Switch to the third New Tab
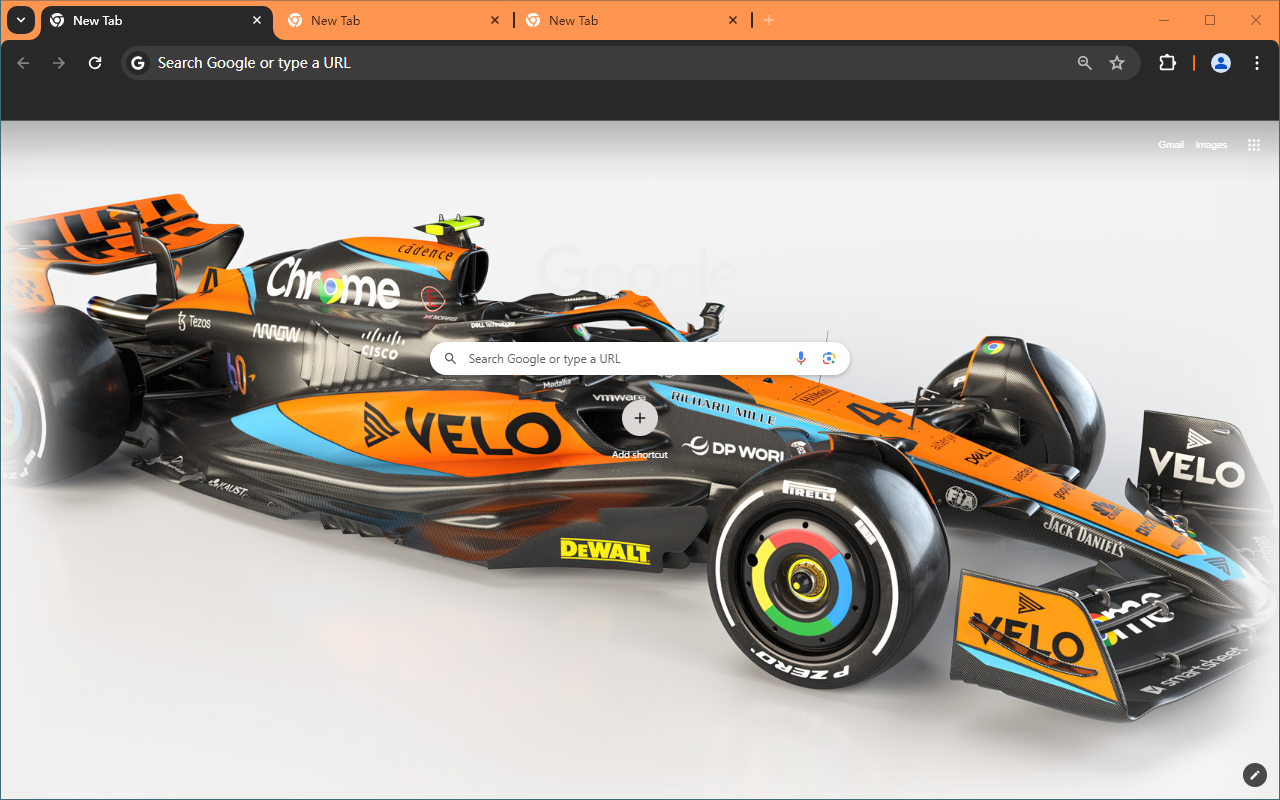The width and height of the screenshot is (1280, 800). [633, 20]
